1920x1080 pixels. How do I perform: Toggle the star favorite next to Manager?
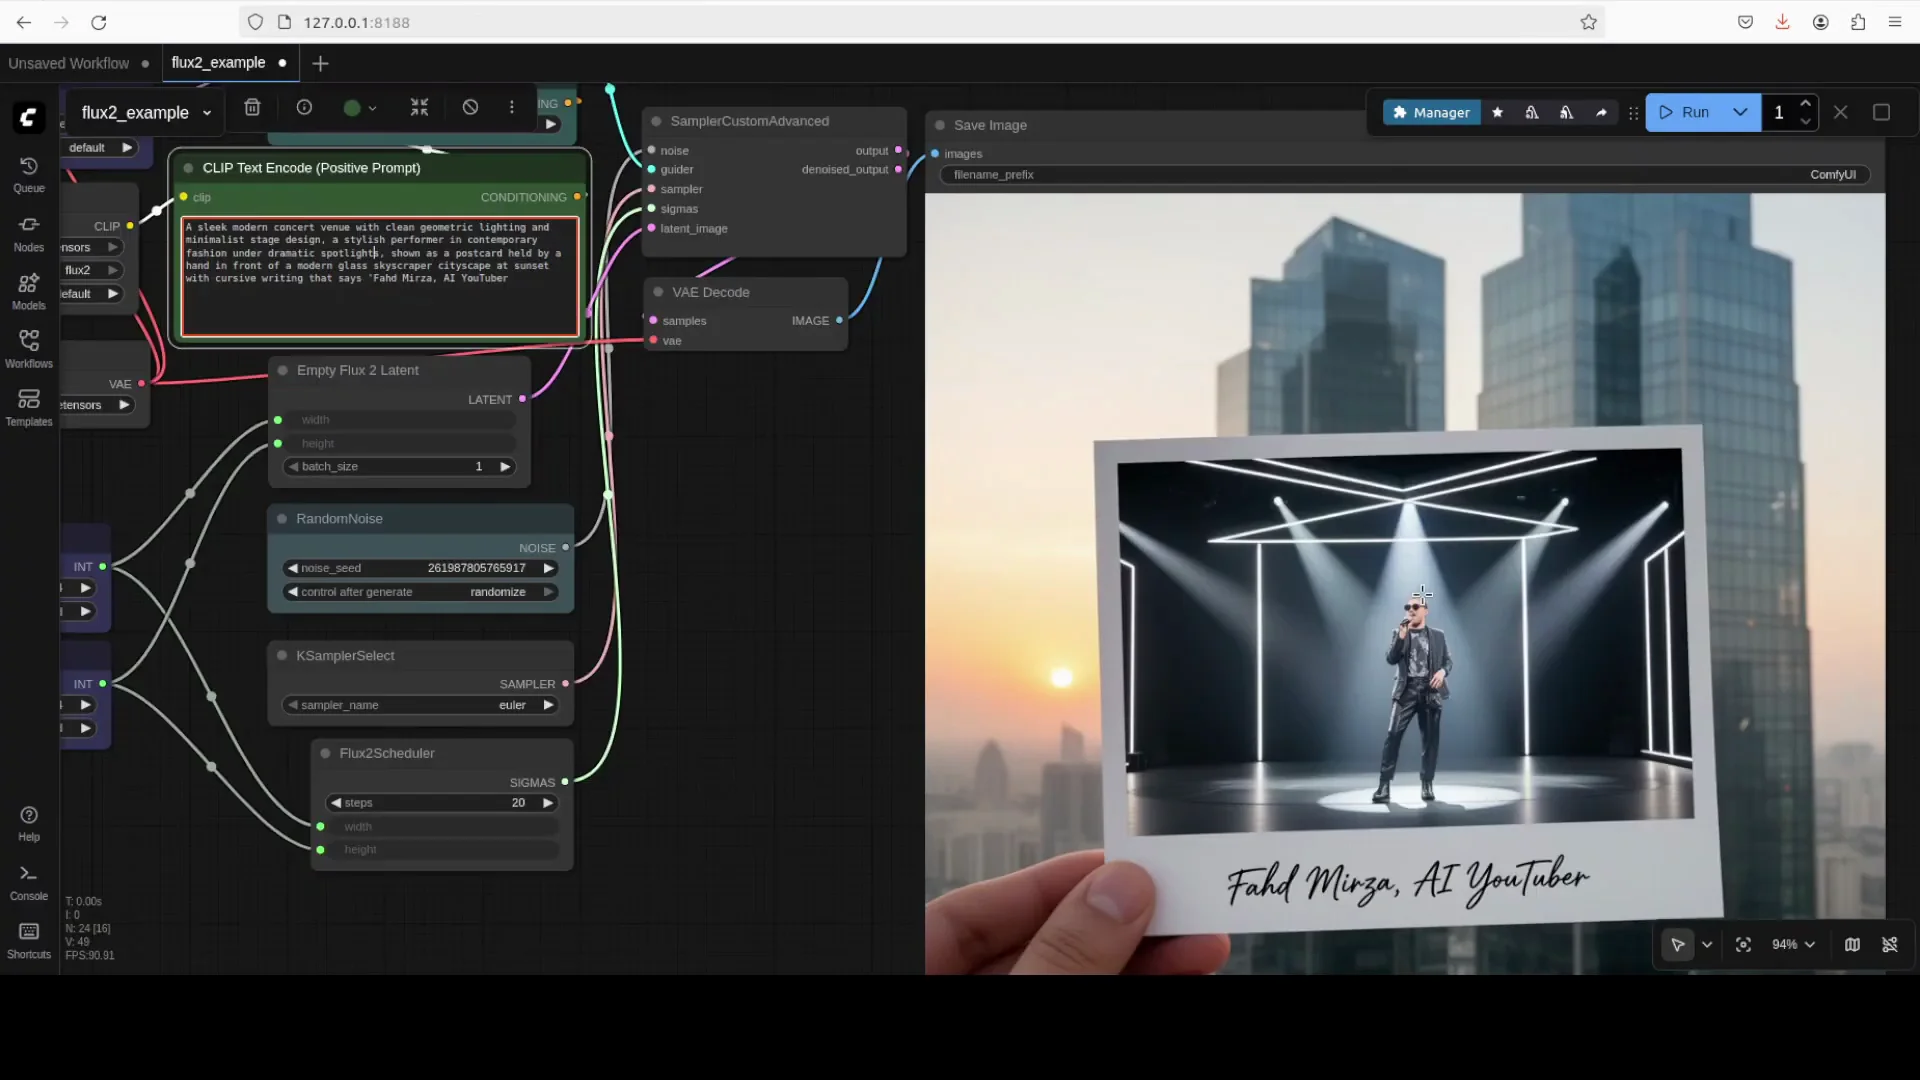[x=1497, y=112]
